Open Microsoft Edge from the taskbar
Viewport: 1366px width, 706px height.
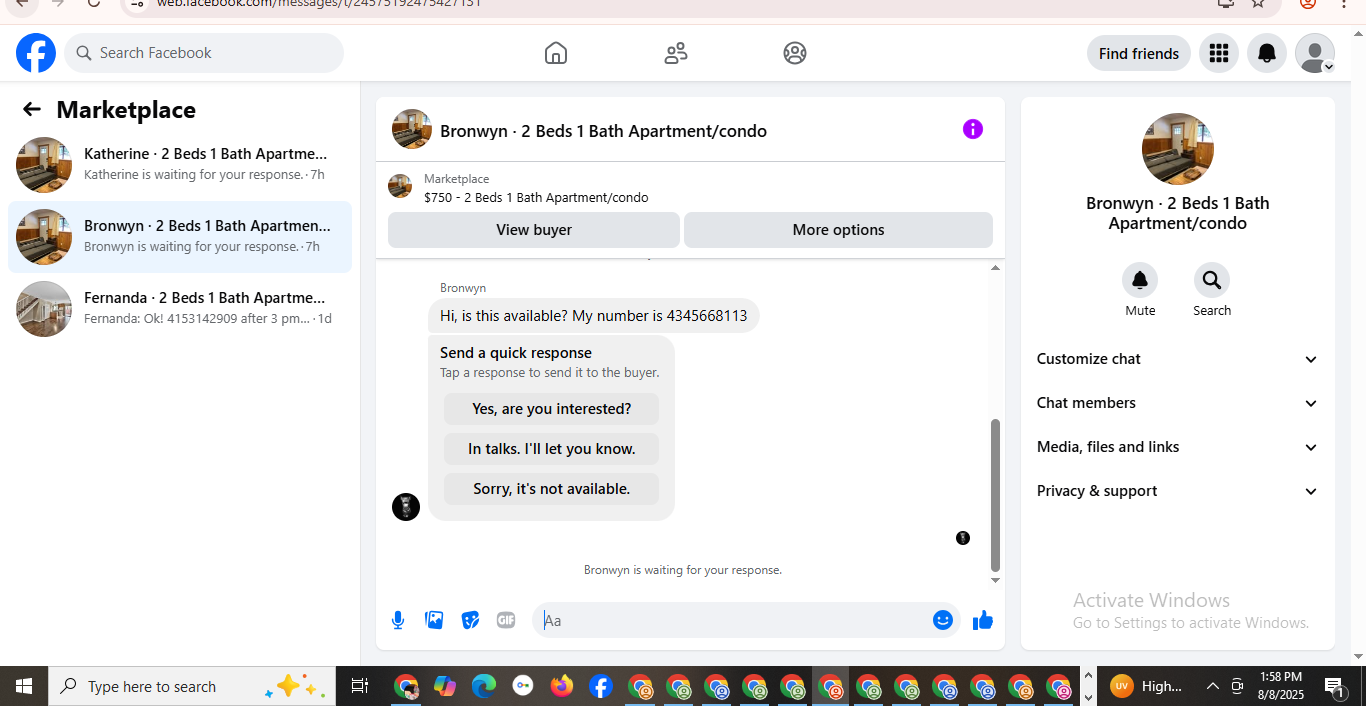[x=484, y=686]
